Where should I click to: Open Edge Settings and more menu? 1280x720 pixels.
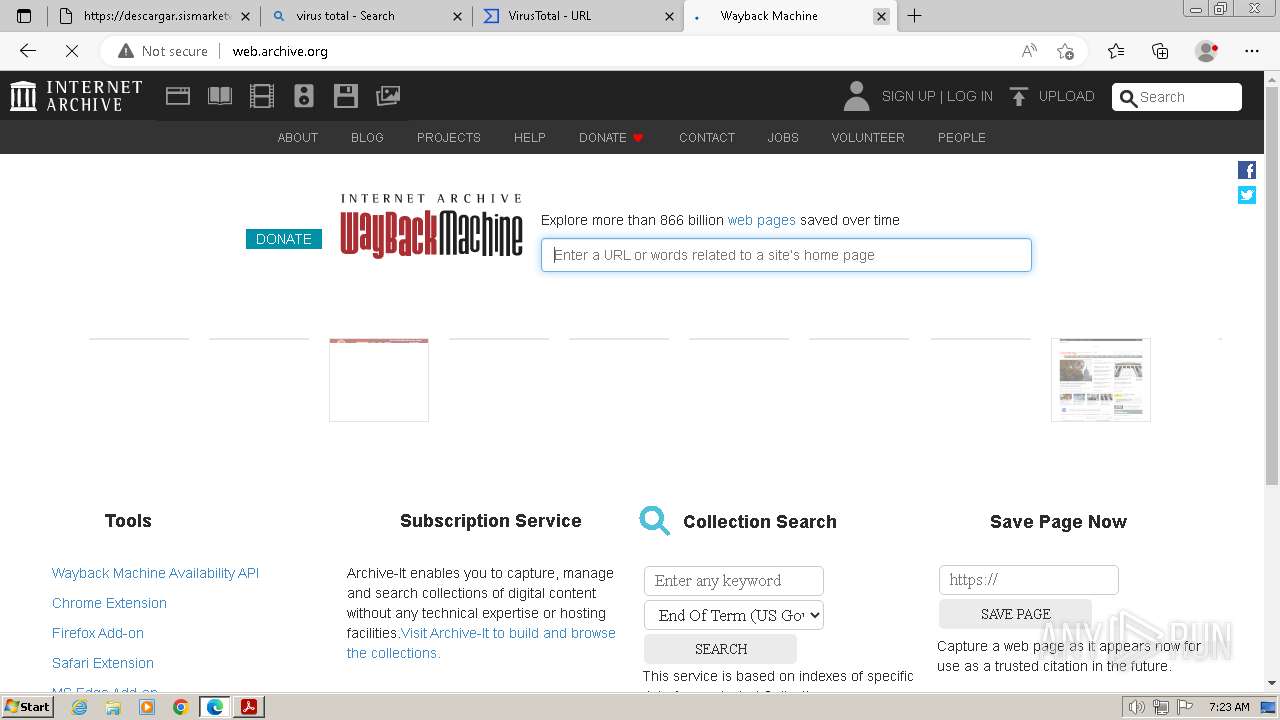[1252, 51]
